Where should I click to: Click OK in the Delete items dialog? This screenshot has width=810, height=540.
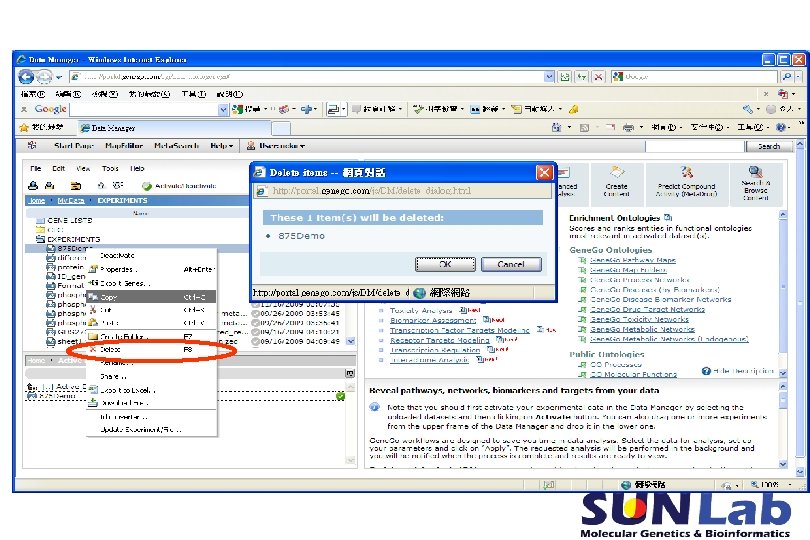[x=445, y=264]
